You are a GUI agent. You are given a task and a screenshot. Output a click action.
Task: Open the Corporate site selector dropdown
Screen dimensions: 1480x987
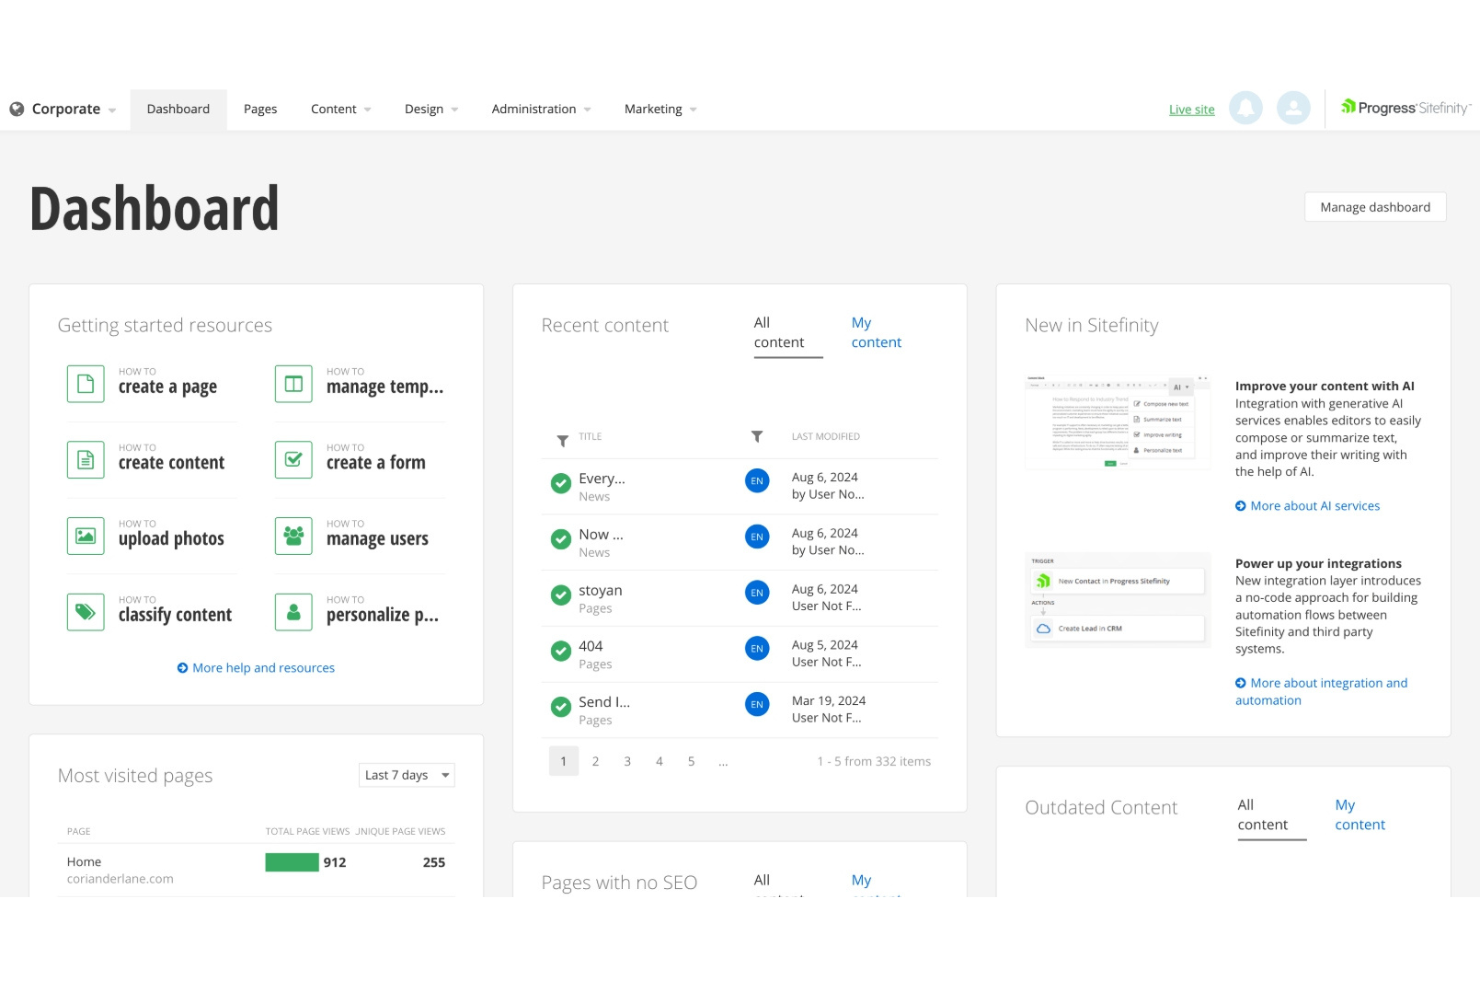[x=64, y=109]
